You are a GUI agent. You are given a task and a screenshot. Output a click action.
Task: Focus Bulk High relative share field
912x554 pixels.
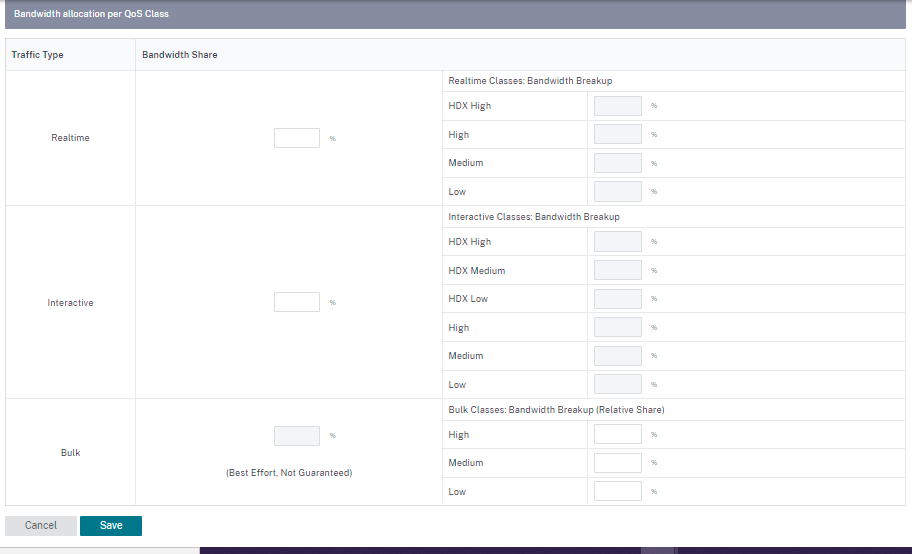pyautogui.click(x=618, y=434)
